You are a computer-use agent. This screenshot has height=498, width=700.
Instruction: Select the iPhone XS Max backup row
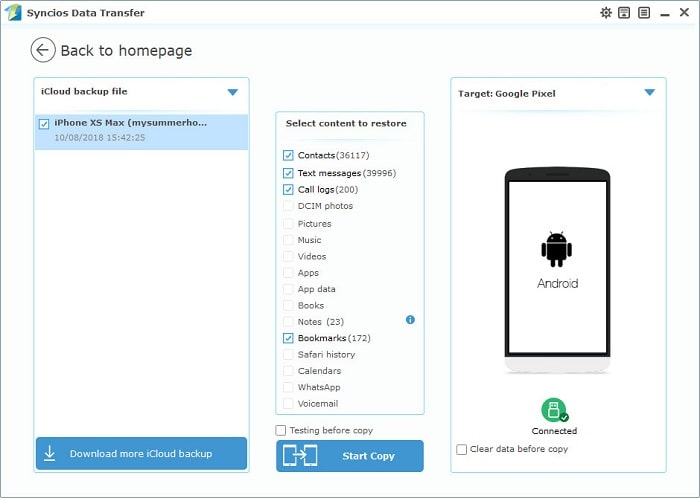tap(142, 132)
